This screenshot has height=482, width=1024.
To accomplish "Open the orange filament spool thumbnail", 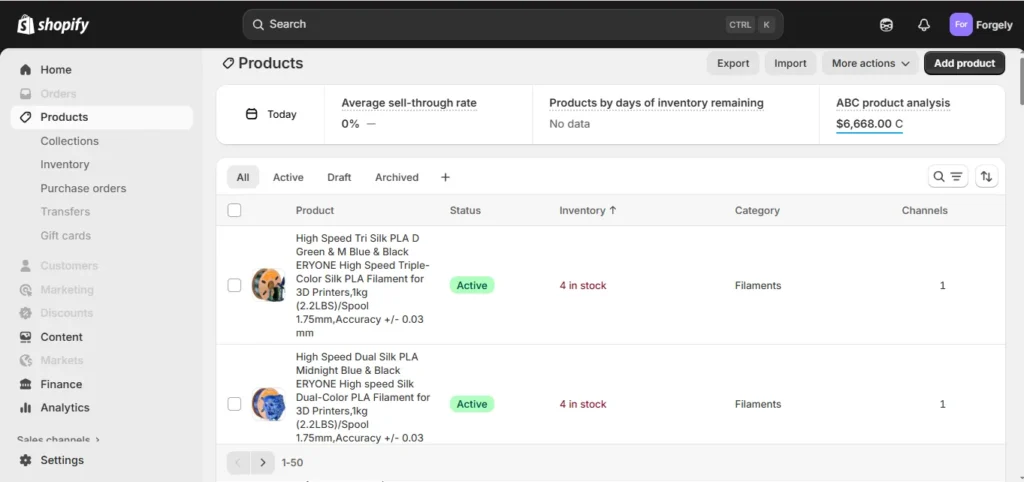I will pos(268,285).
